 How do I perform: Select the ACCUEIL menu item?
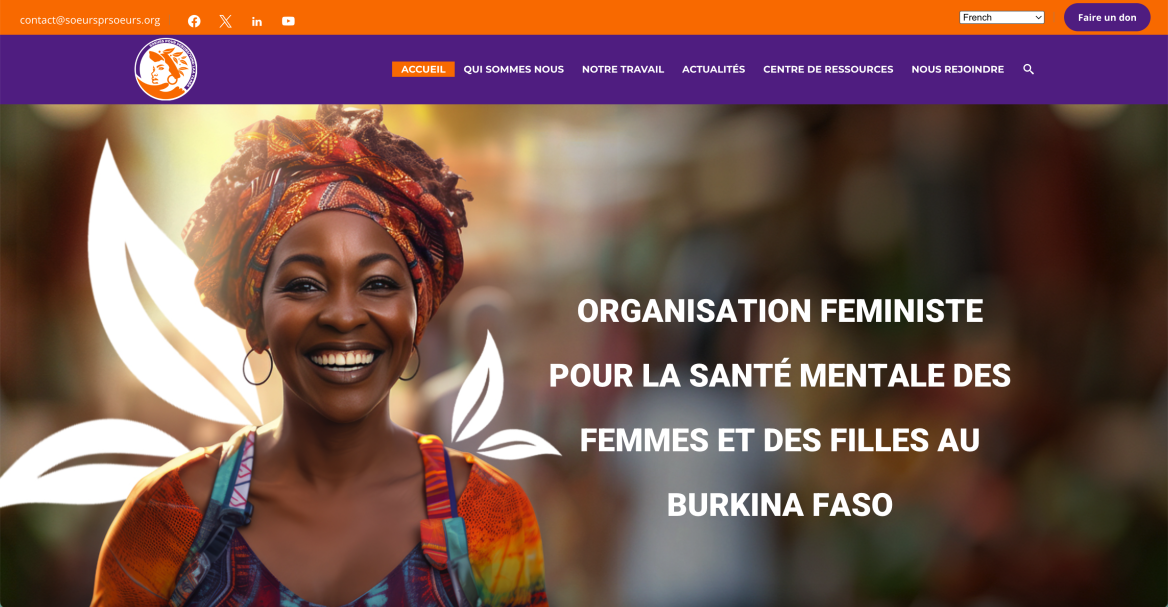pyautogui.click(x=423, y=69)
